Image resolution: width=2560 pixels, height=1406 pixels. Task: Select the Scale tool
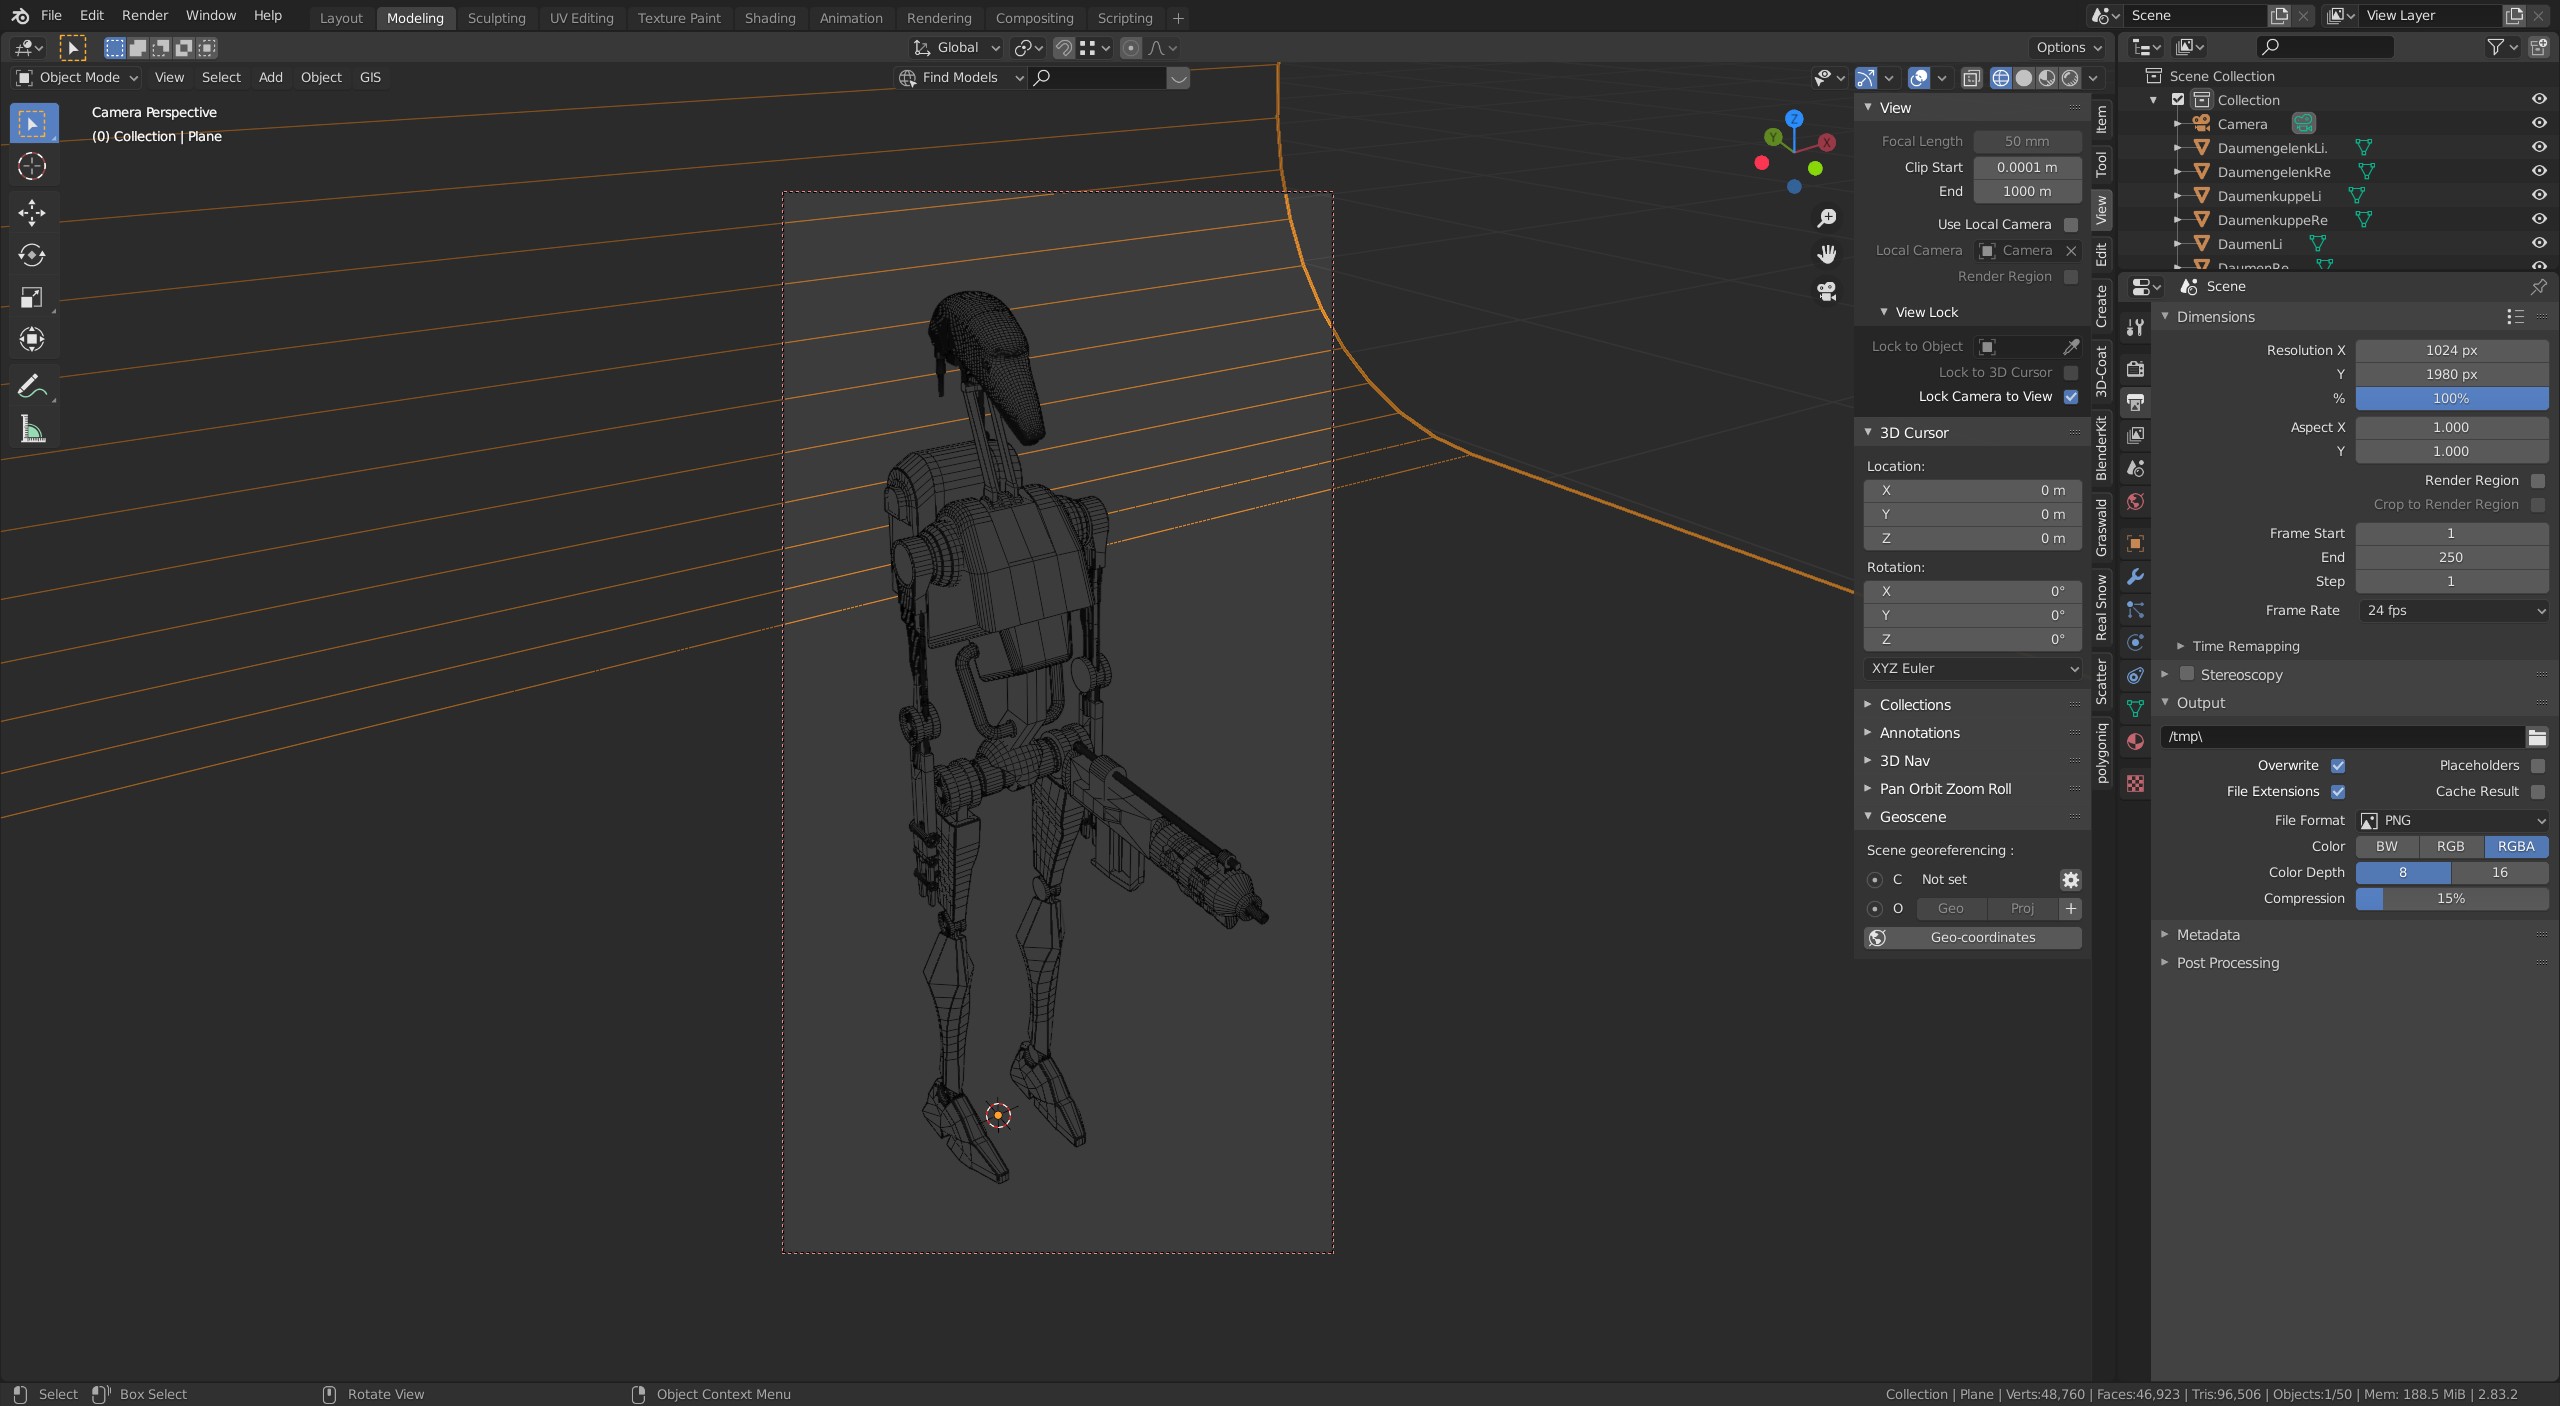click(x=32, y=297)
